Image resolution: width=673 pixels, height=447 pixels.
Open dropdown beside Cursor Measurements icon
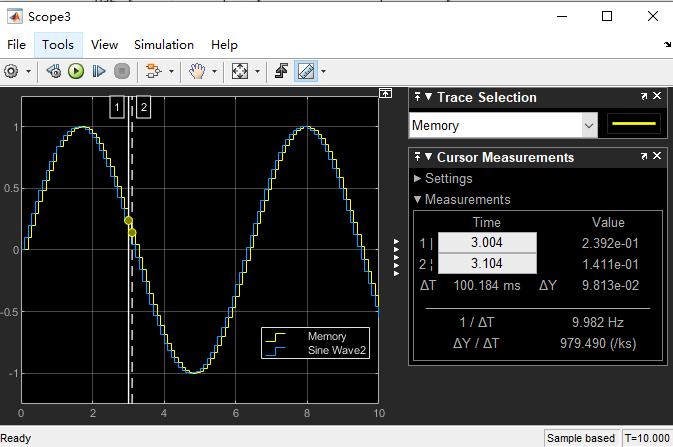[323, 71]
